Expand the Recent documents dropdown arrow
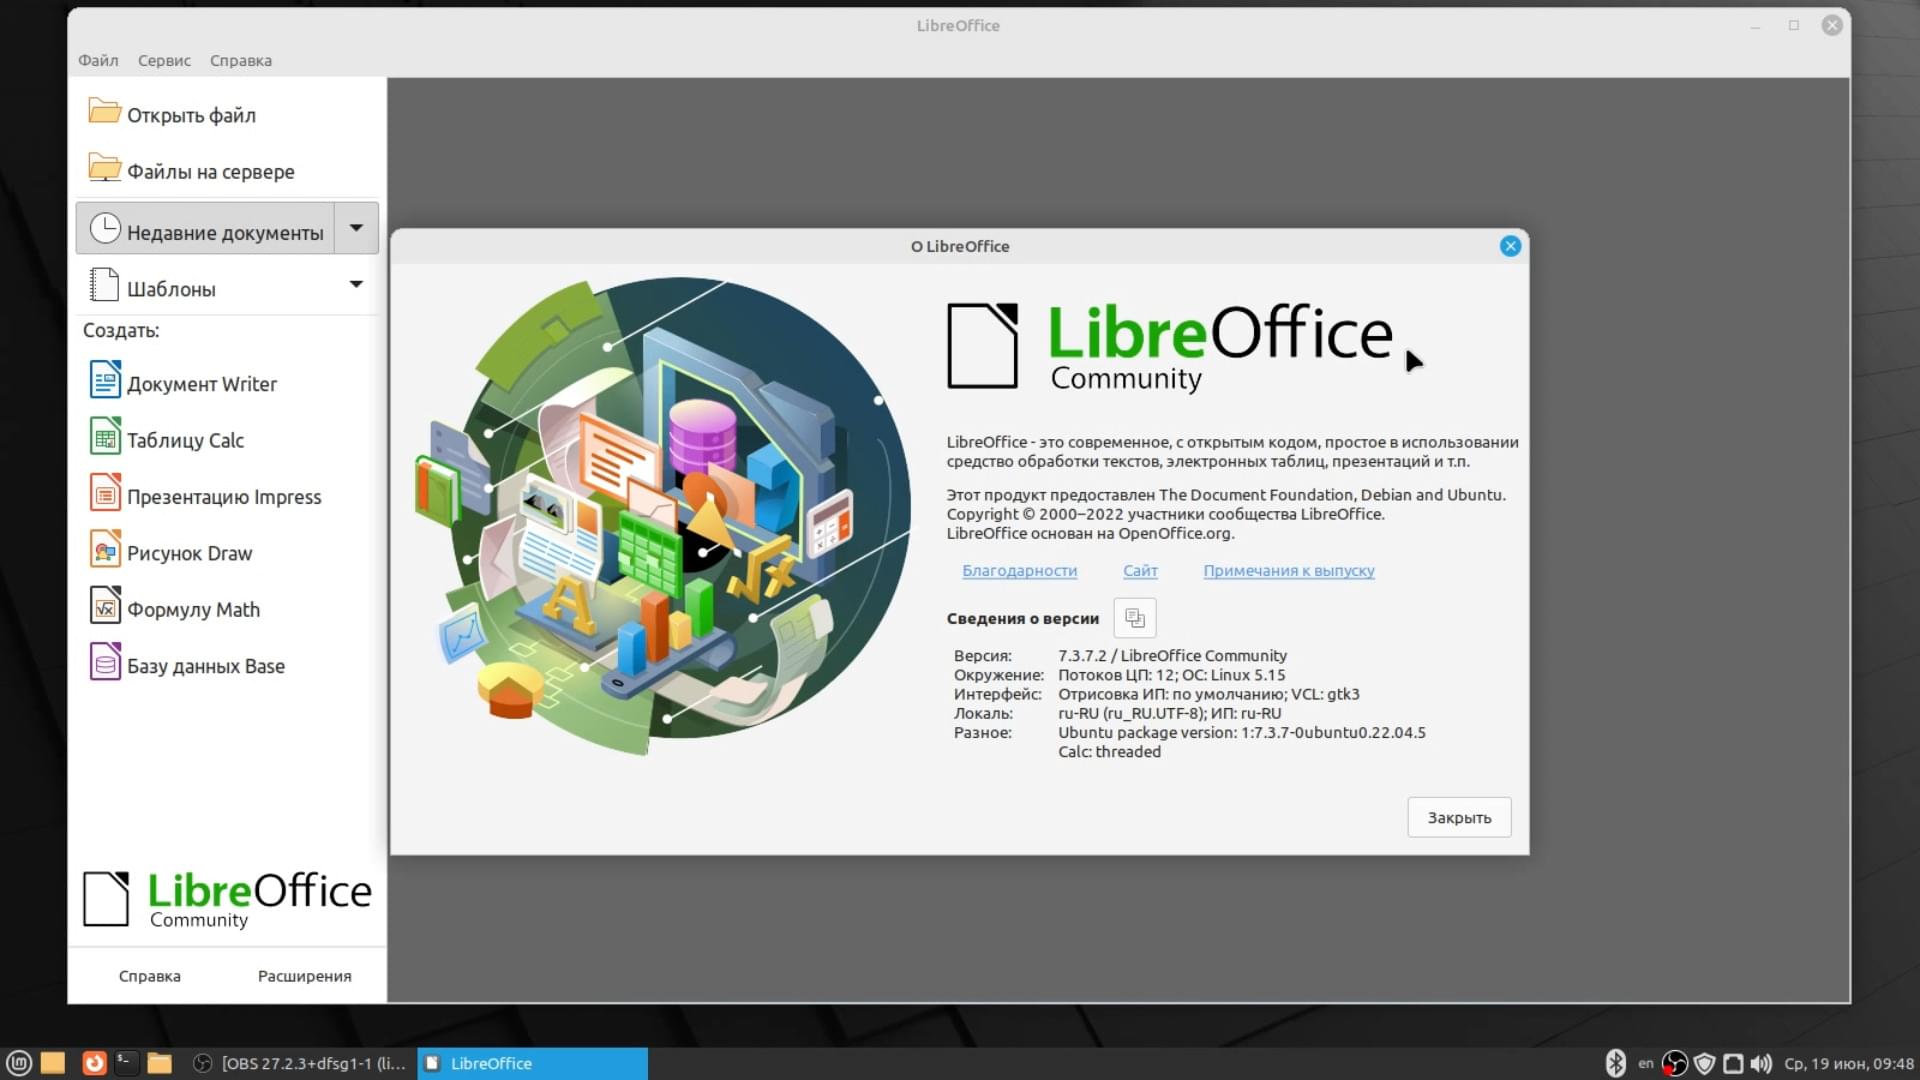1920x1080 pixels. (x=356, y=228)
